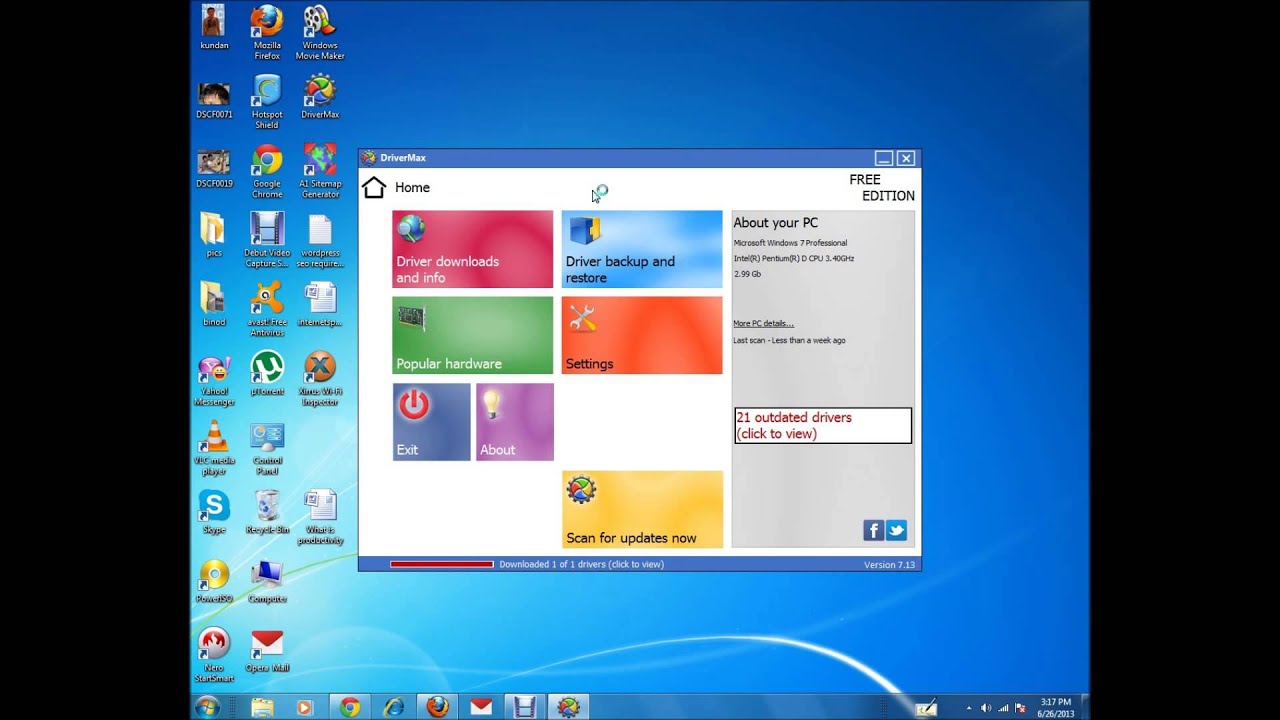Click the Home icon in DriverMax
The image size is (1280, 720).
(374, 187)
